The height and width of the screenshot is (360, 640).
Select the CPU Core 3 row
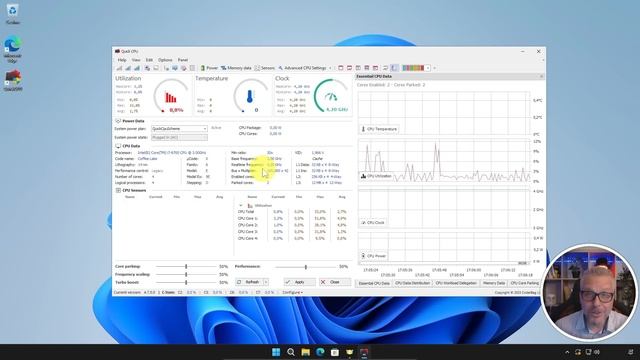(292, 231)
